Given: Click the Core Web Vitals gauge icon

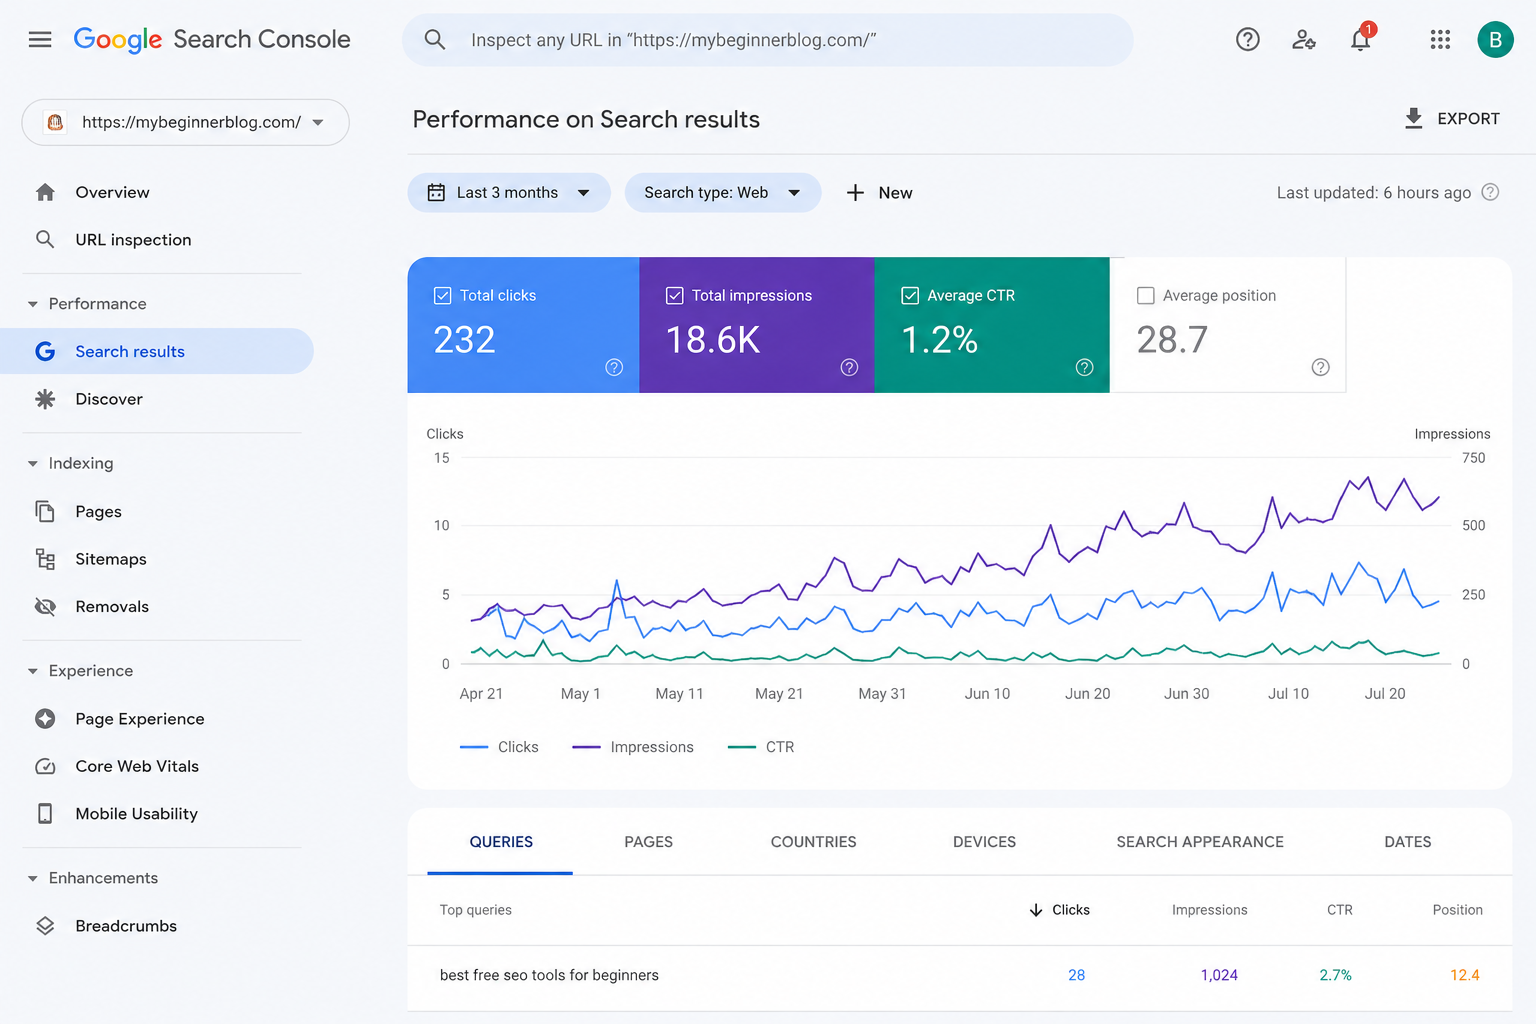Looking at the screenshot, I should [x=45, y=766].
